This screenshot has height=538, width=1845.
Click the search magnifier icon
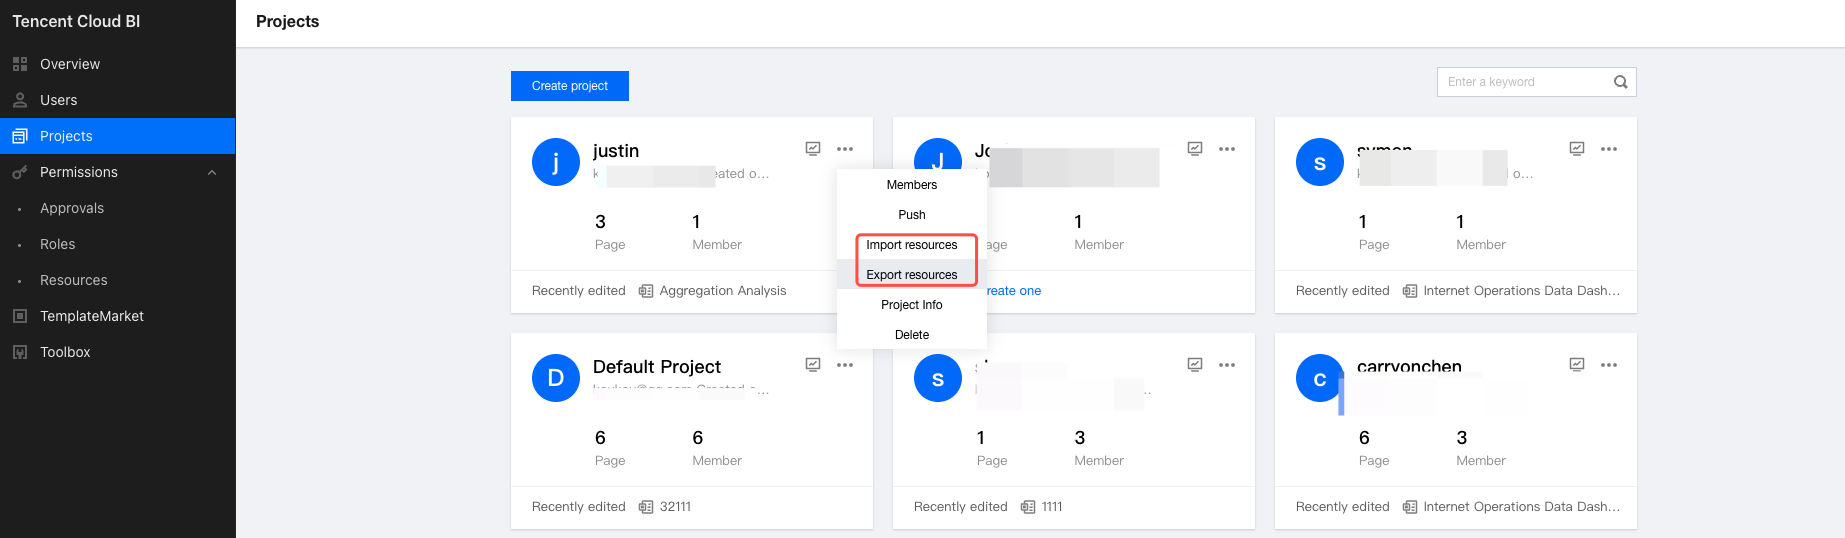1620,82
